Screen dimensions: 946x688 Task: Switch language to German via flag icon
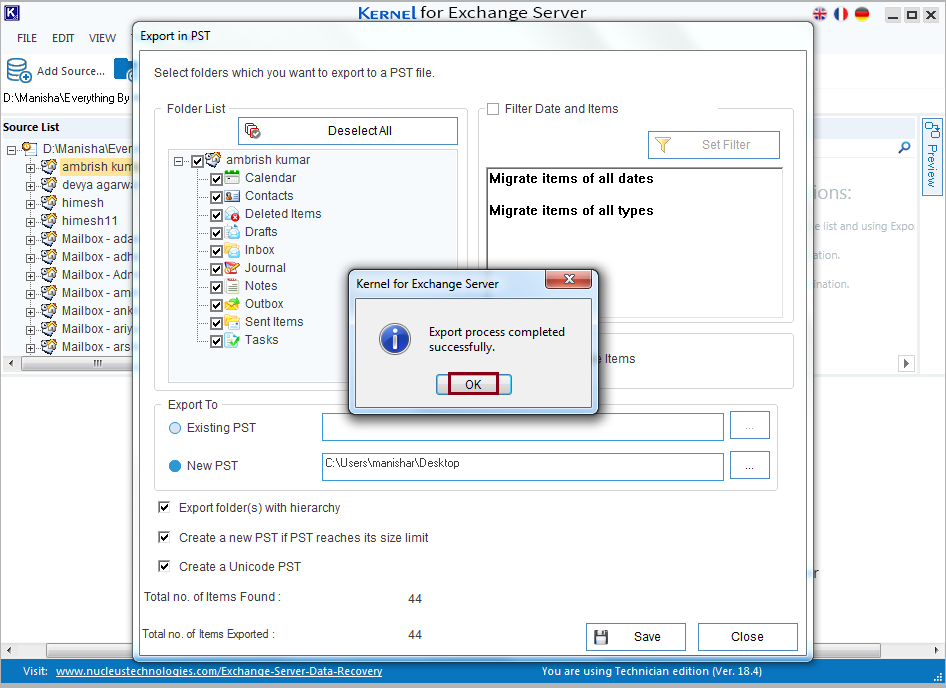click(x=862, y=14)
